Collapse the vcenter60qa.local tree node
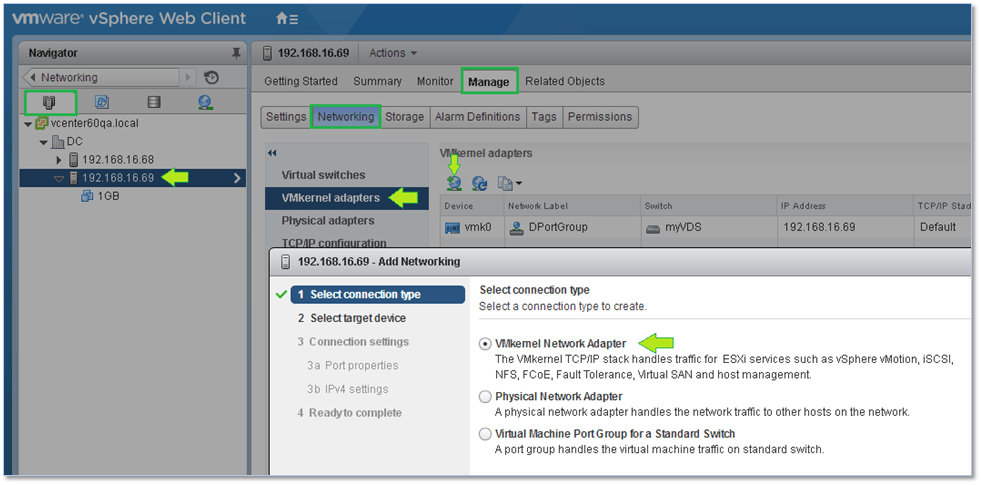 (28, 124)
